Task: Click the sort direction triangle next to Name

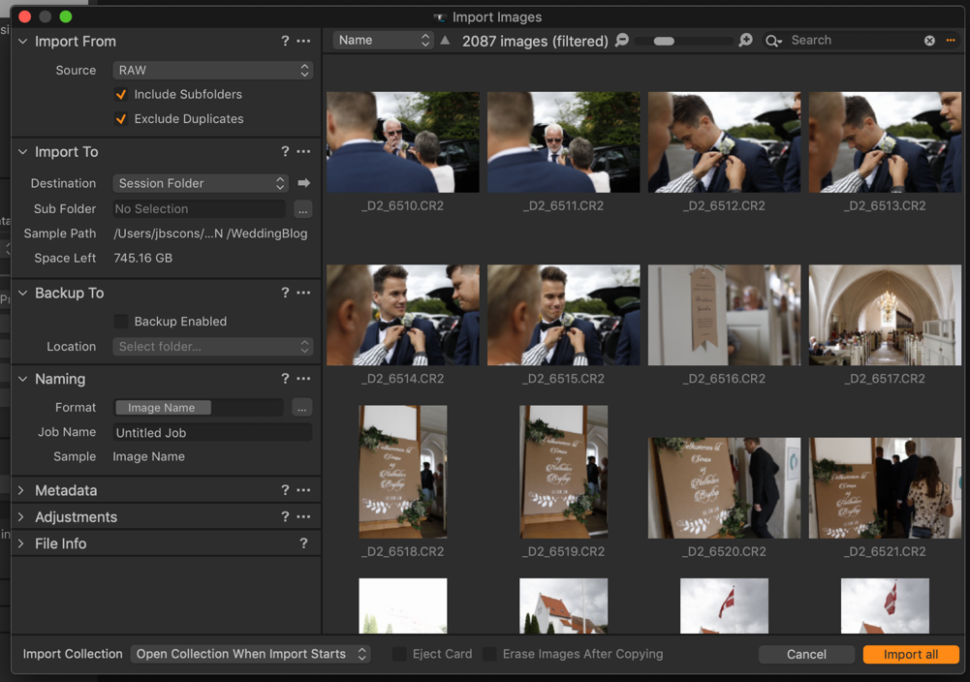Action: (444, 40)
